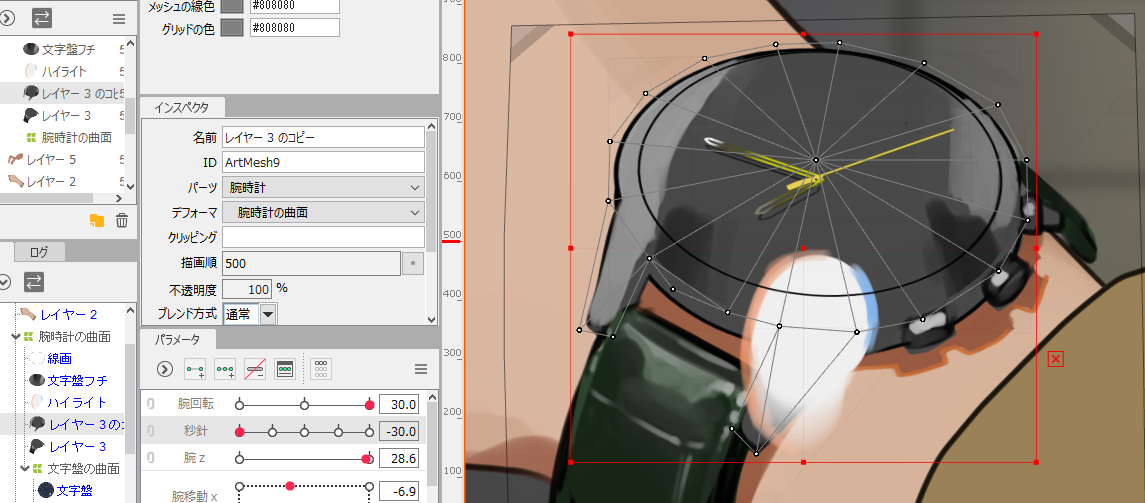
Task: Click the 線画 dashed circle thumbnail in the tree
Action: [x=37, y=358]
